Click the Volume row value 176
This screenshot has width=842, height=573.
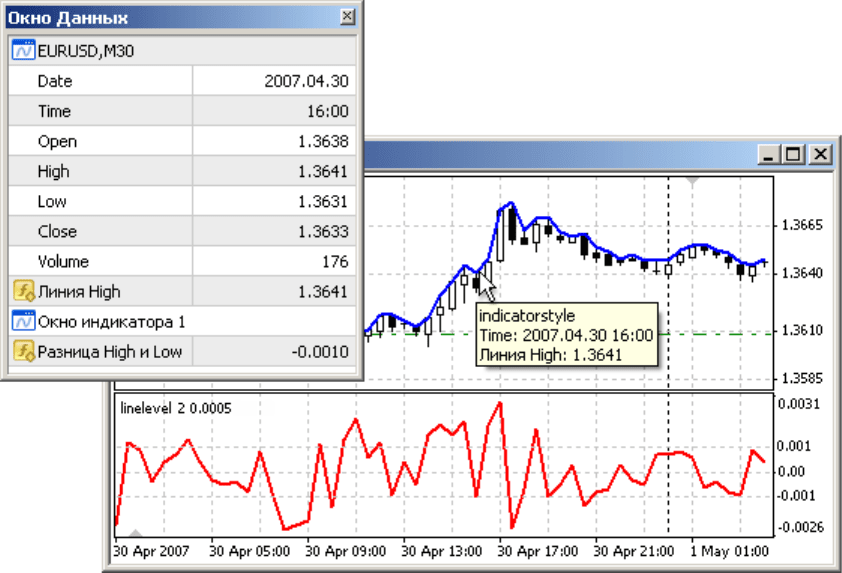click(335, 261)
